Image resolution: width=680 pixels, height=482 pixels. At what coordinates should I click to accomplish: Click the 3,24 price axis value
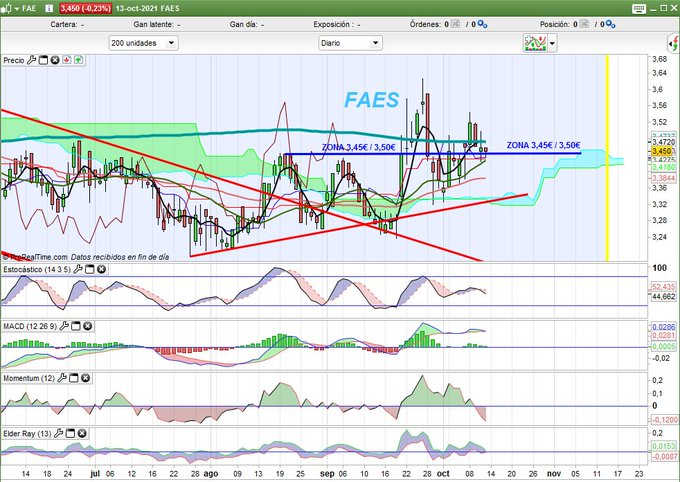[x=660, y=237]
